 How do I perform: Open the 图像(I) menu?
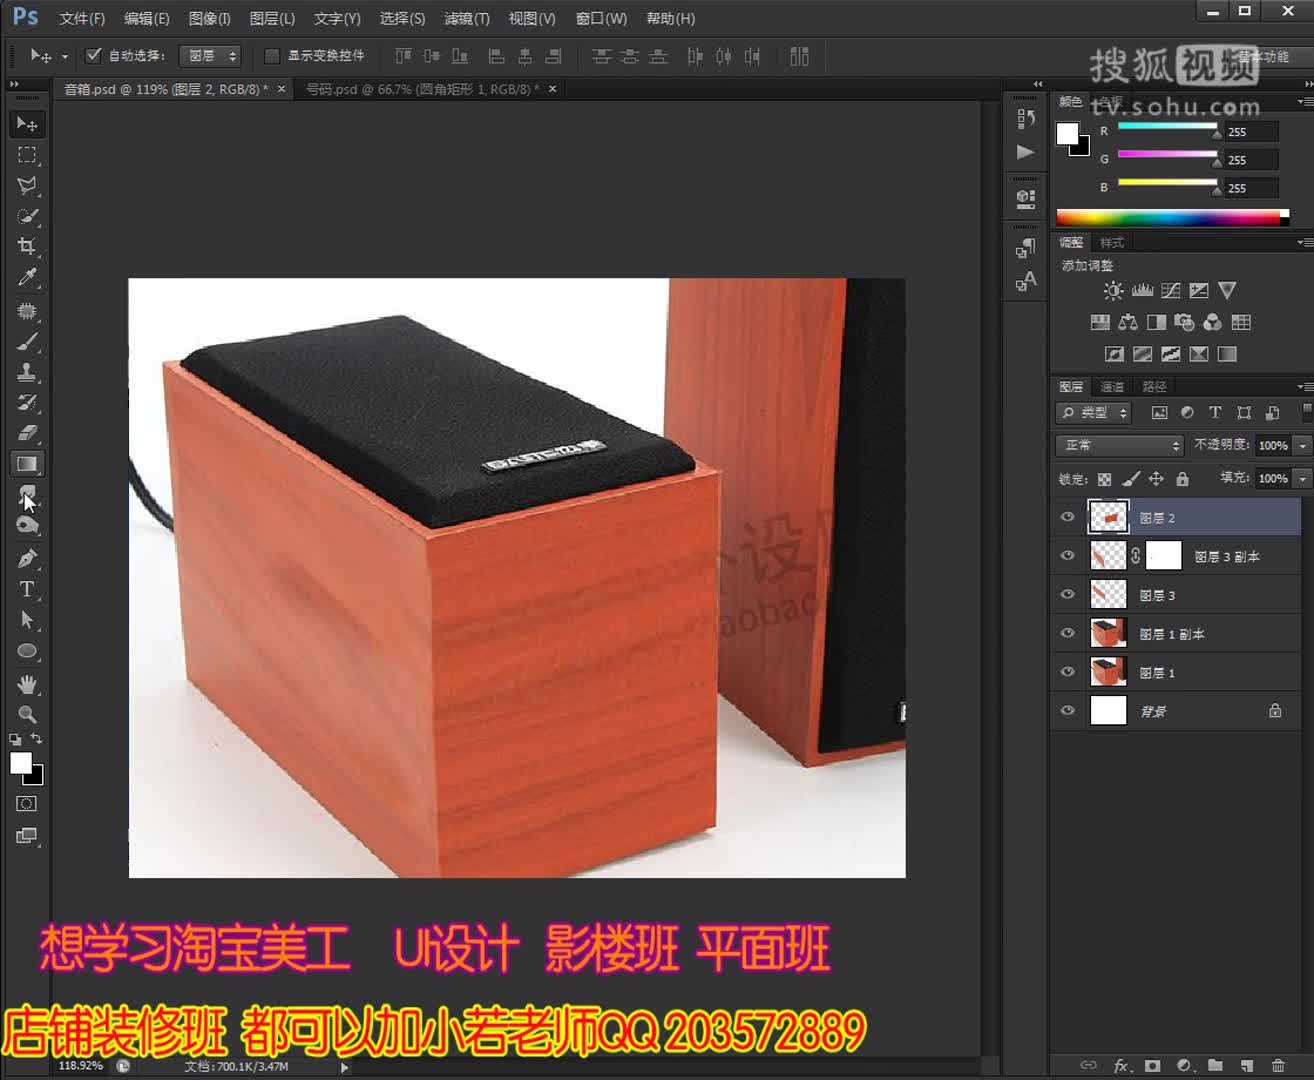coord(210,18)
